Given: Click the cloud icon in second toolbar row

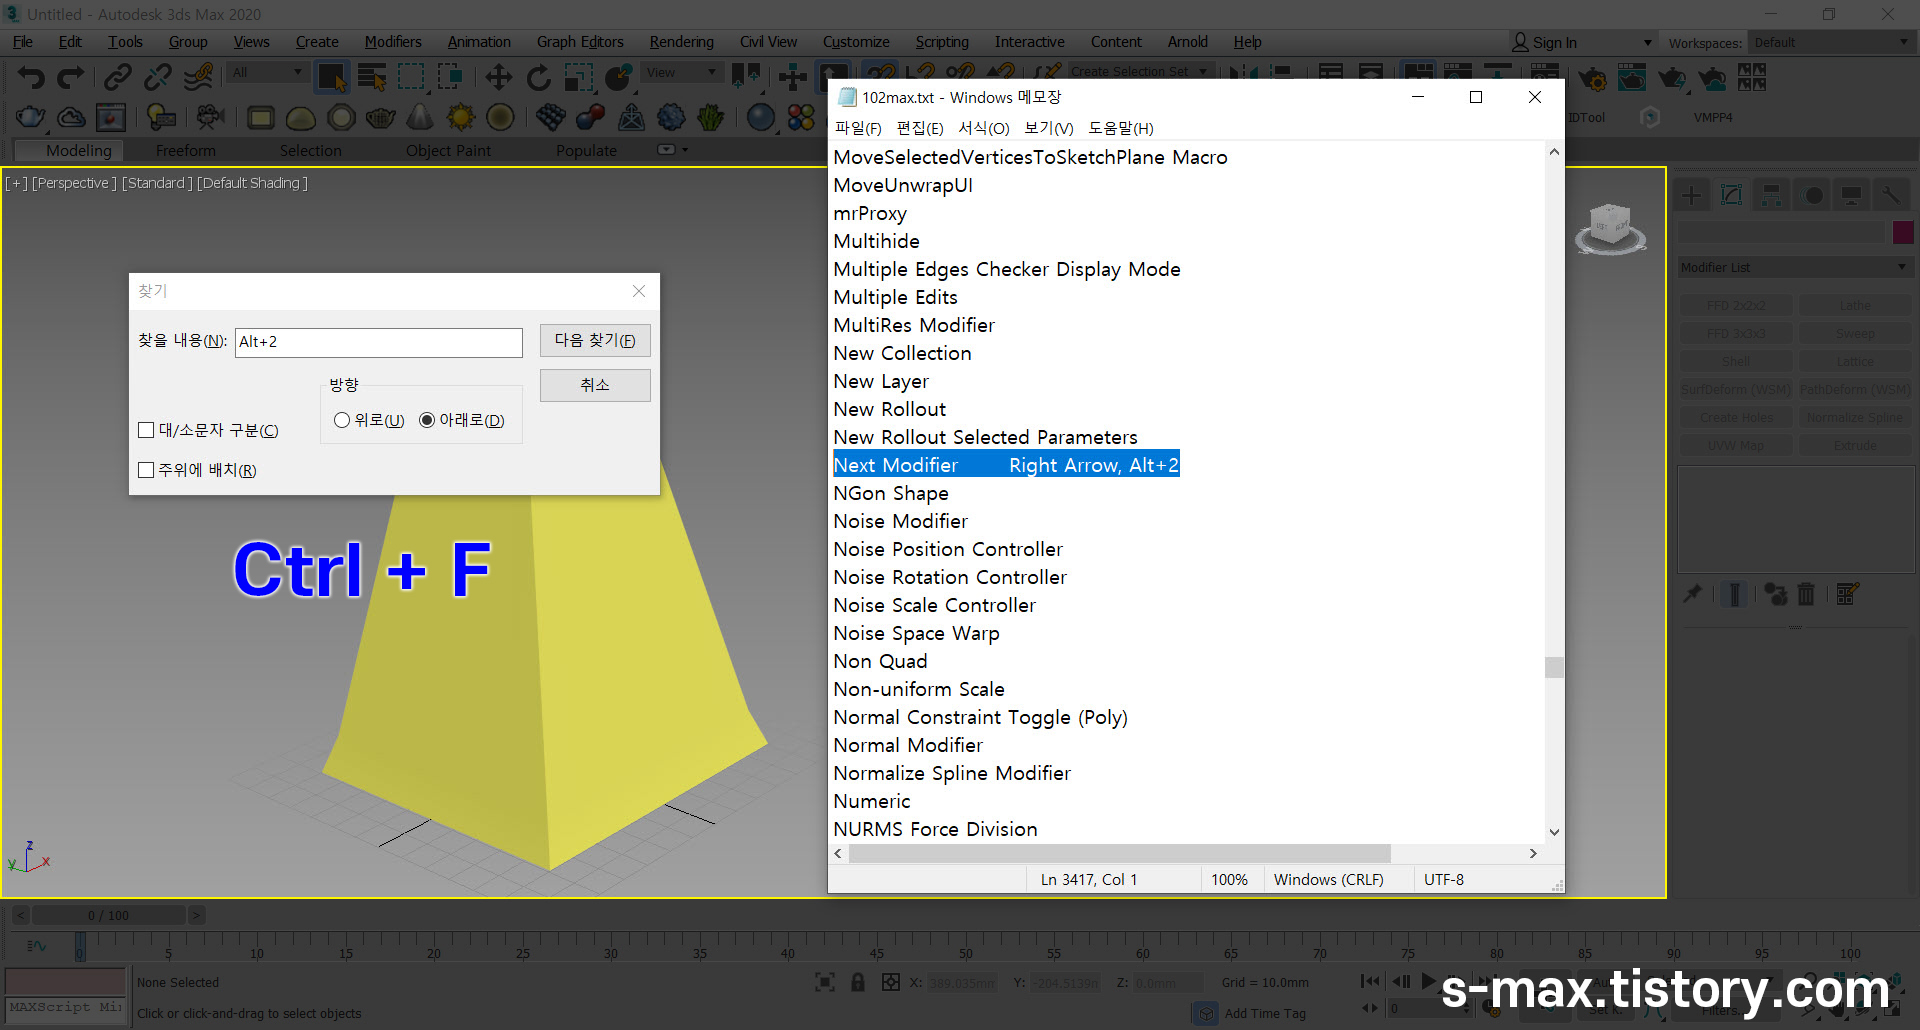Looking at the screenshot, I should (71, 117).
